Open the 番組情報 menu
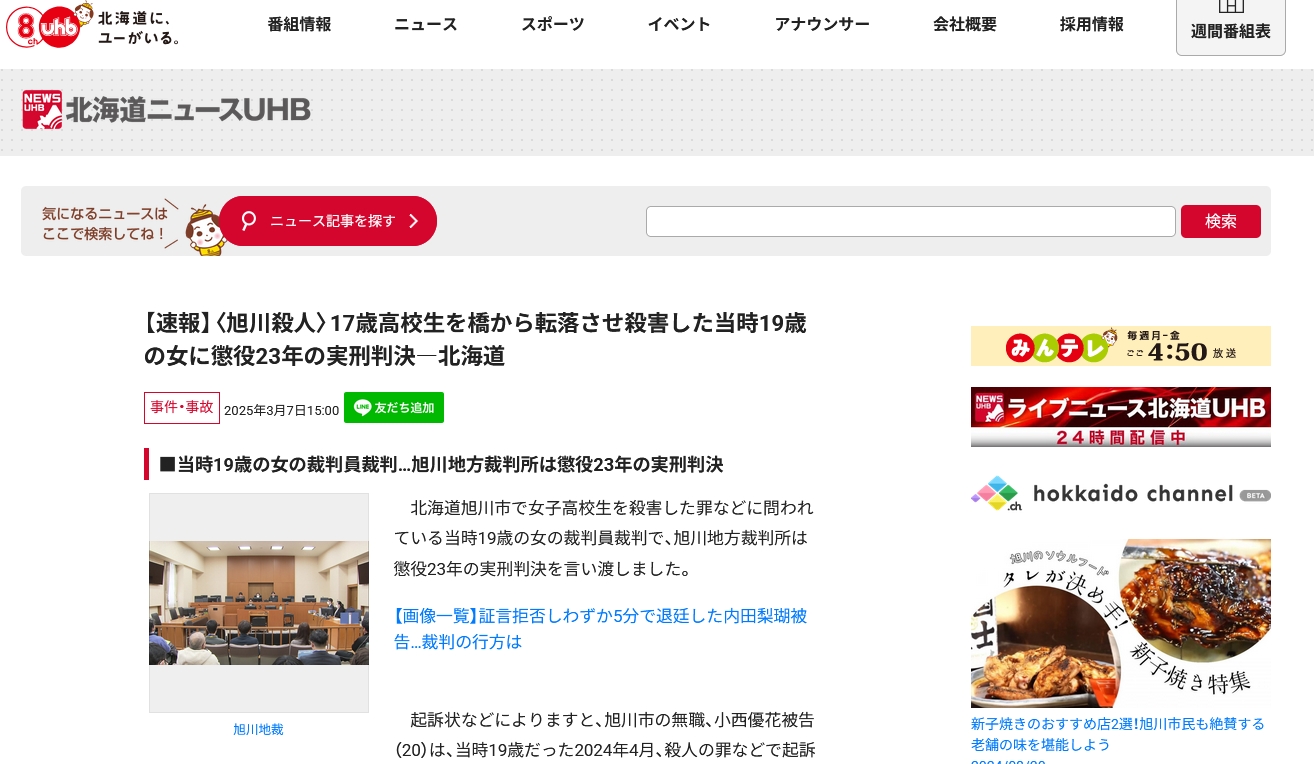Viewport: 1314px width, 764px height. (x=299, y=25)
